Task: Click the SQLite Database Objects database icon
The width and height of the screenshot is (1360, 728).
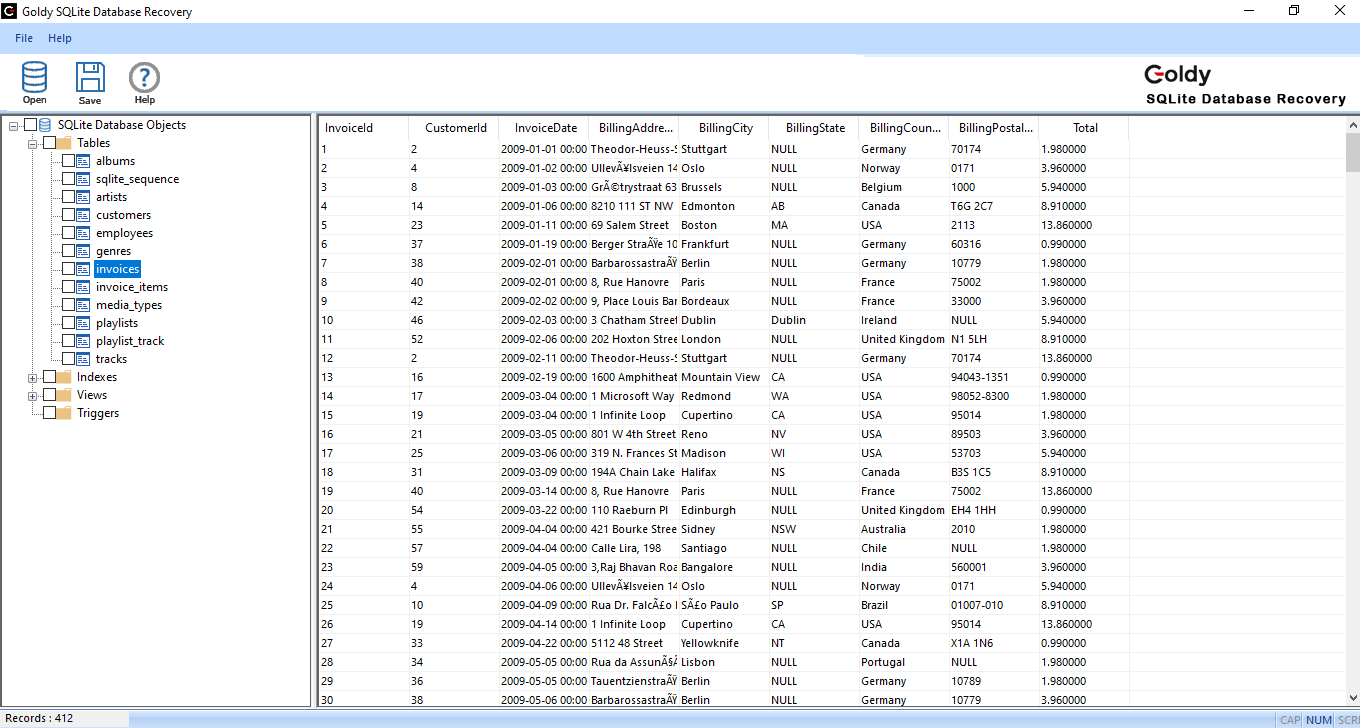Action: coord(45,125)
